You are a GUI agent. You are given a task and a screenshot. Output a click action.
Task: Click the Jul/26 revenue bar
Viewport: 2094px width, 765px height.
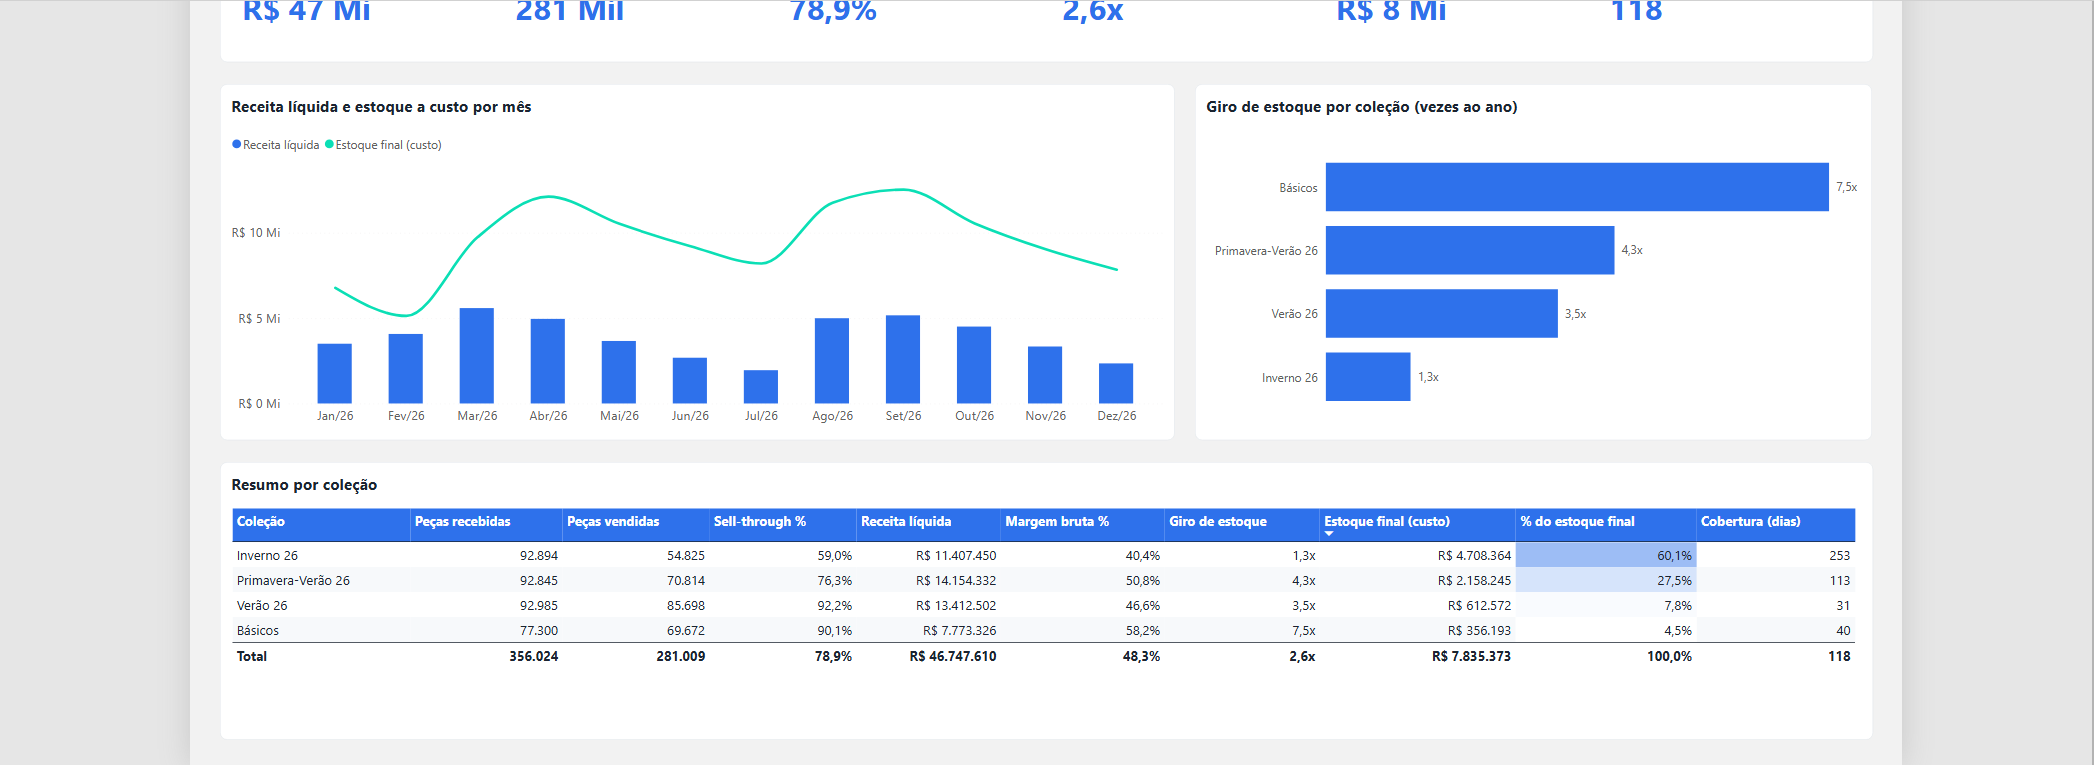coord(761,387)
